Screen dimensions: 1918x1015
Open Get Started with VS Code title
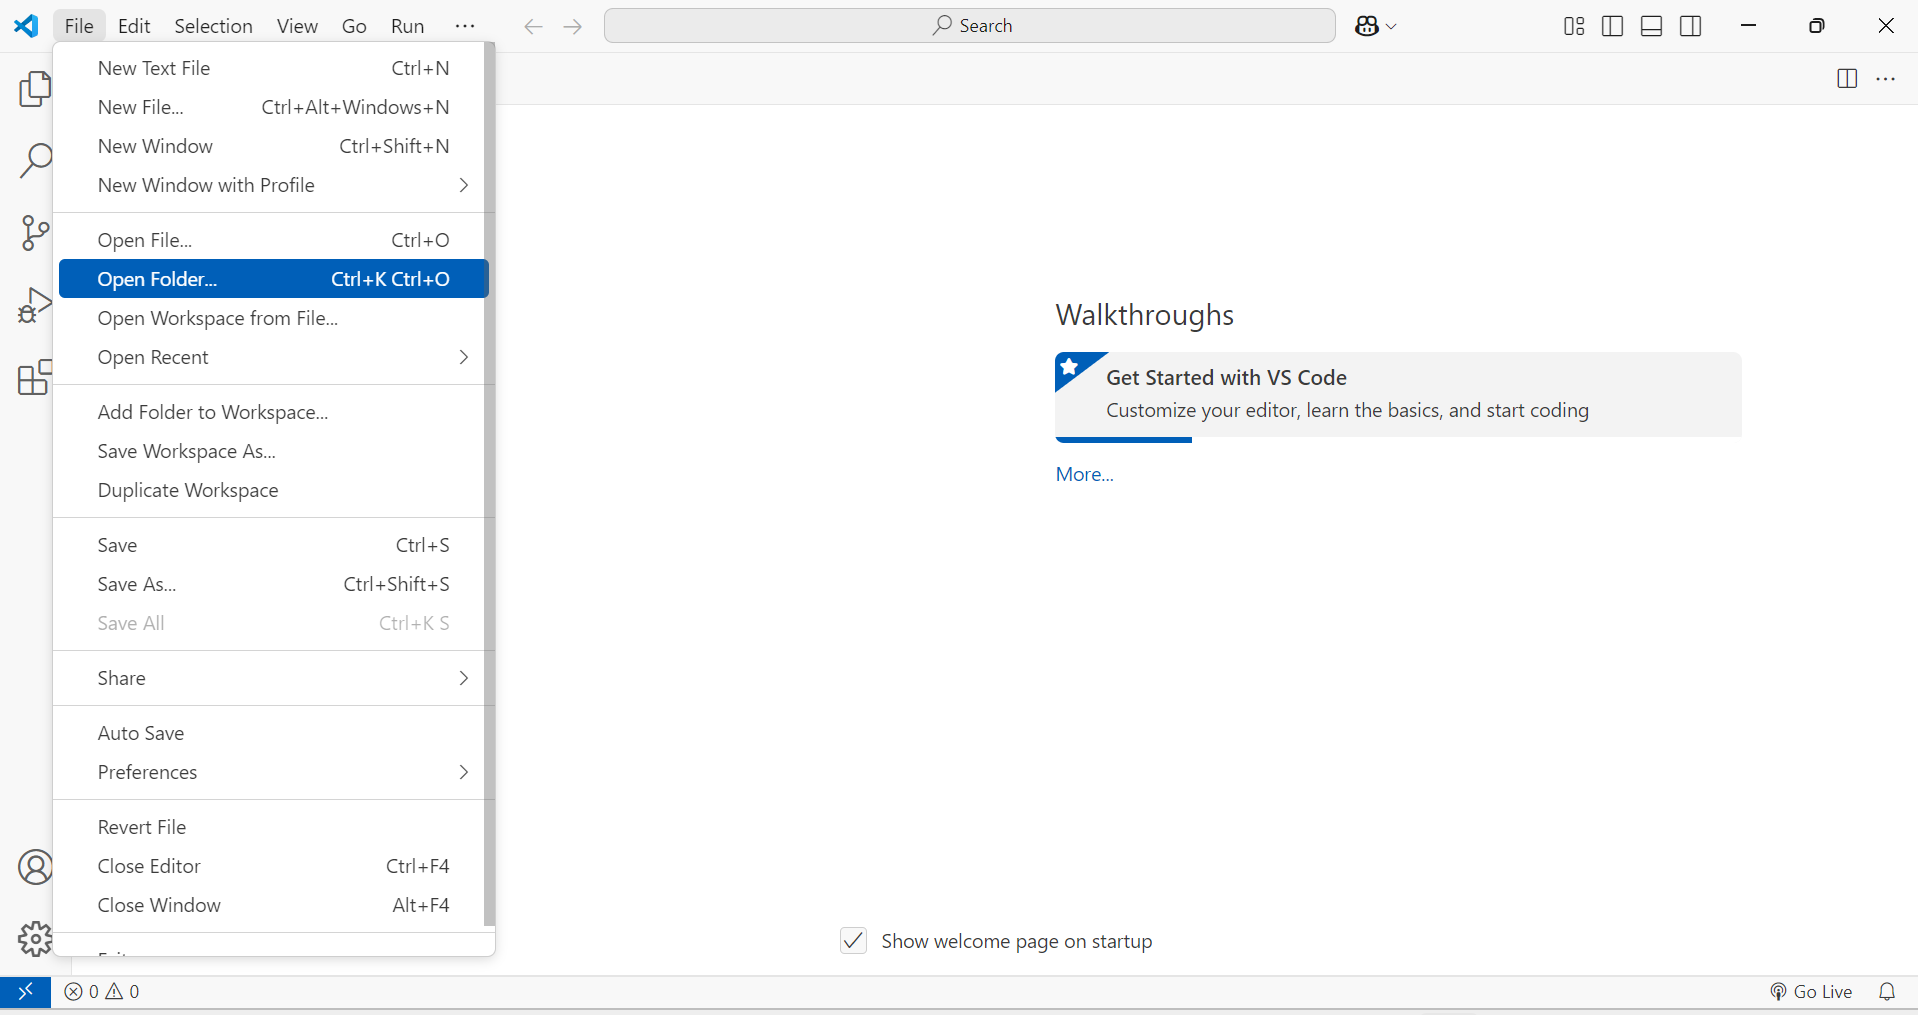click(x=1226, y=377)
